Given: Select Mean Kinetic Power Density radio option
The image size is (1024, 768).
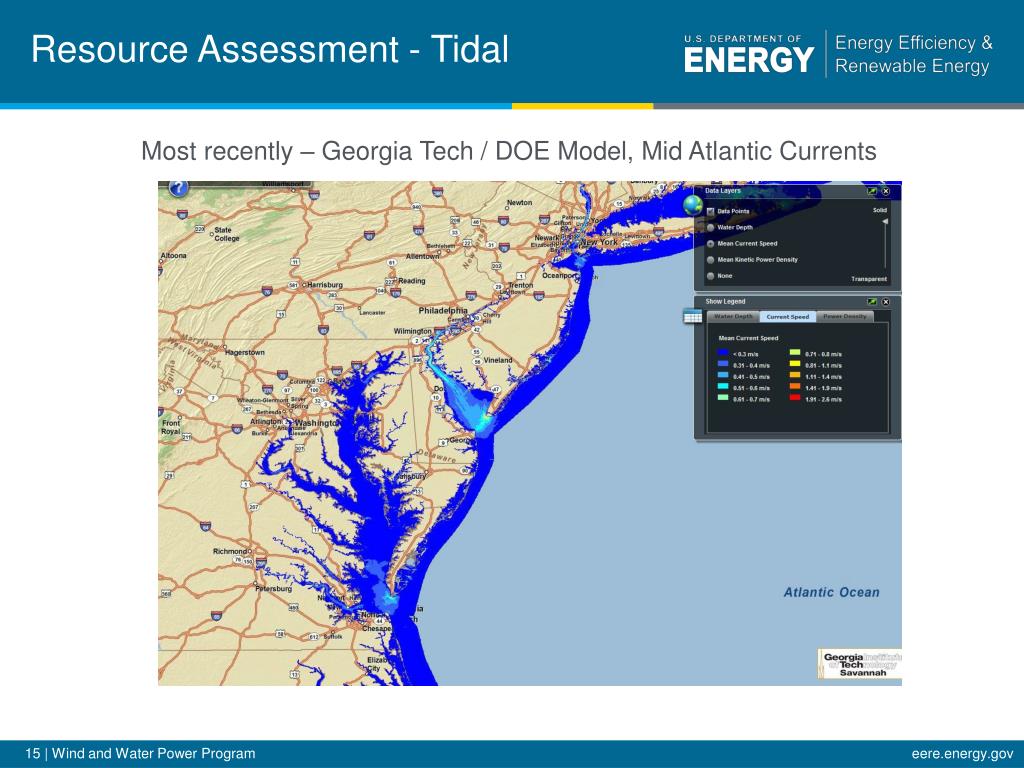Looking at the screenshot, I should tap(711, 260).
